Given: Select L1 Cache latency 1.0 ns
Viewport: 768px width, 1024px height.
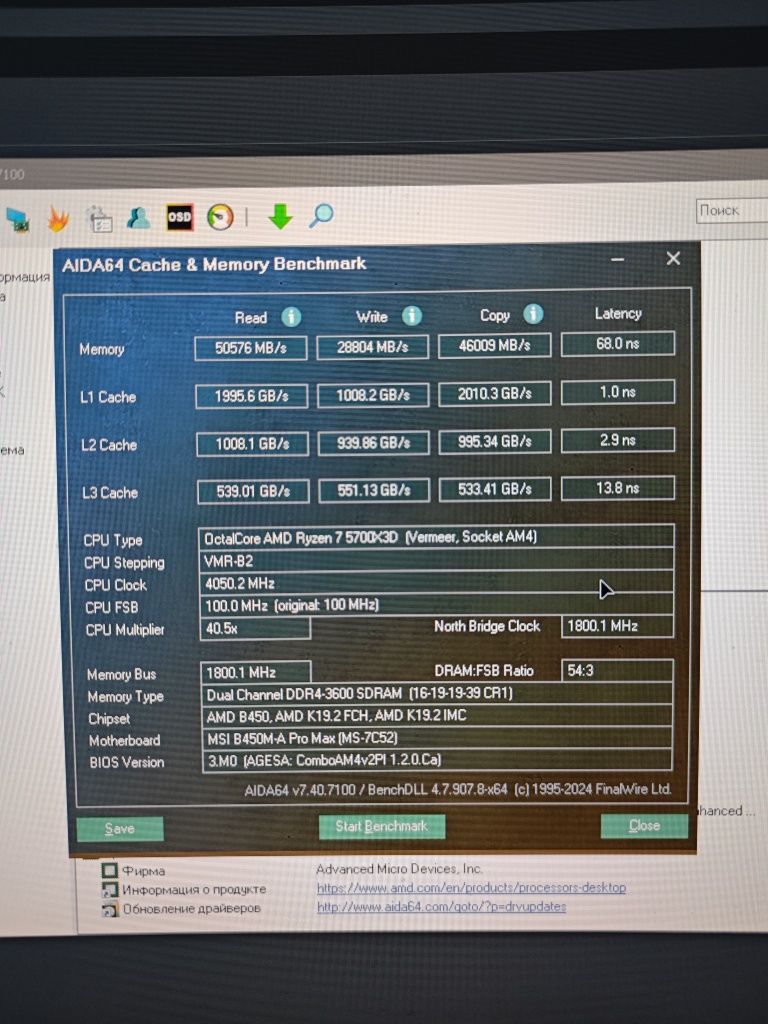Looking at the screenshot, I should click(x=618, y=392).
